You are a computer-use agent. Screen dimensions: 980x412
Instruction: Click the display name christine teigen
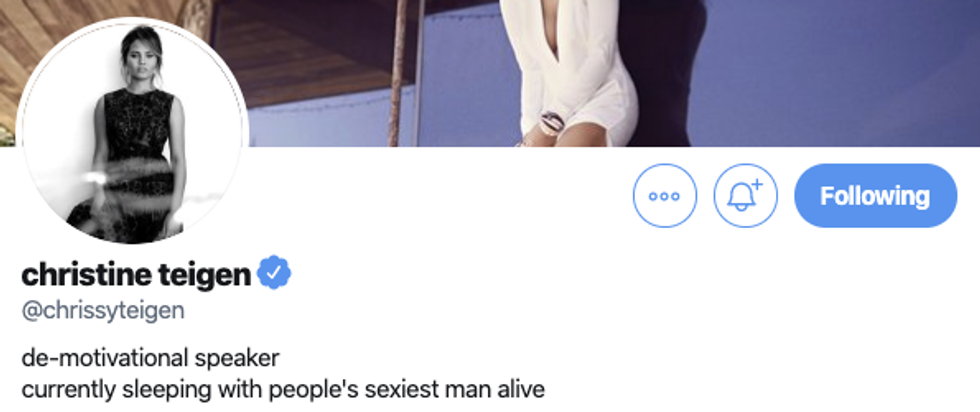(136, 274)
